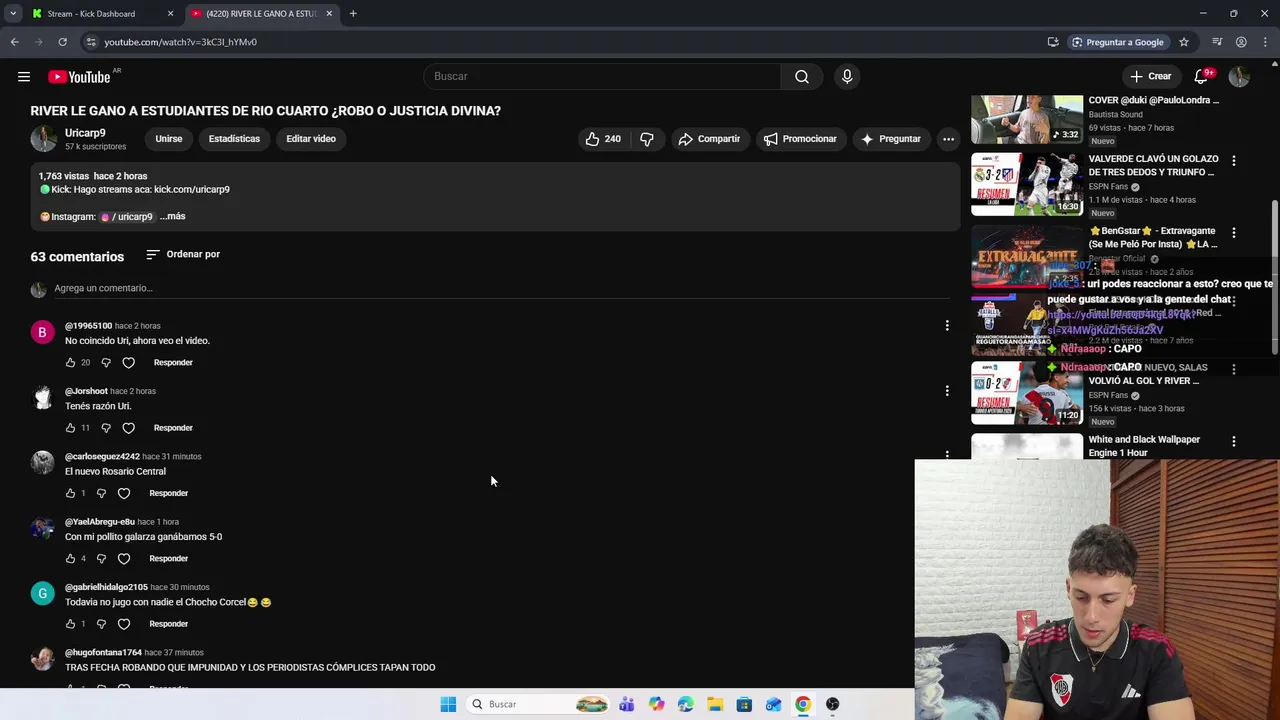The height and width of the screenshot is (720, 1280).
Task: Heart the comment by @YaelAbregu-e8u
Action: (124, 558)
